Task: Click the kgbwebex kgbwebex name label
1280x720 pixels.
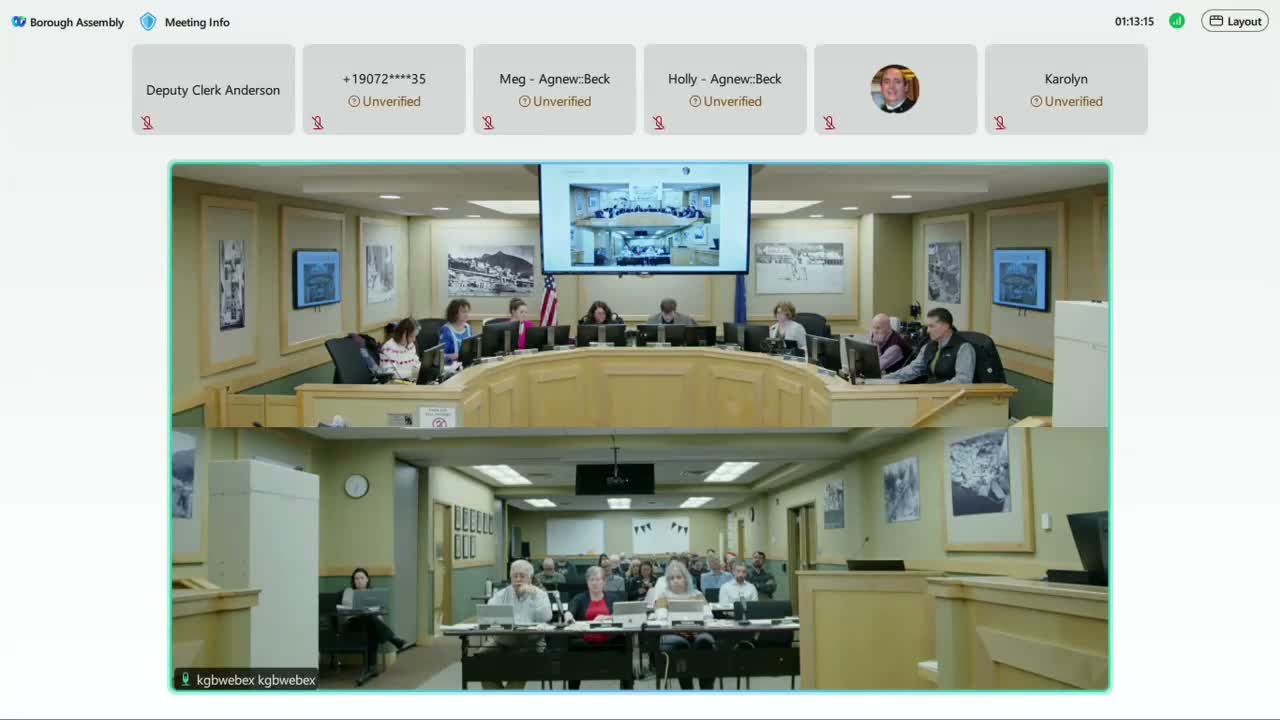Action: [254, 679]
